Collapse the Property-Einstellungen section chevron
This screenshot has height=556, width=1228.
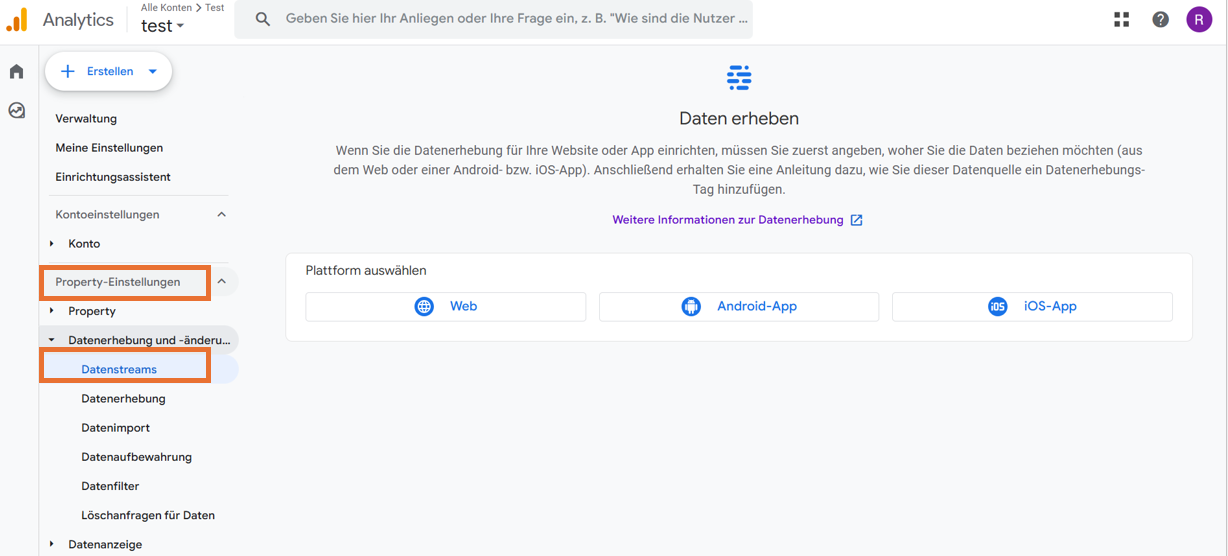tap(222, 282)
